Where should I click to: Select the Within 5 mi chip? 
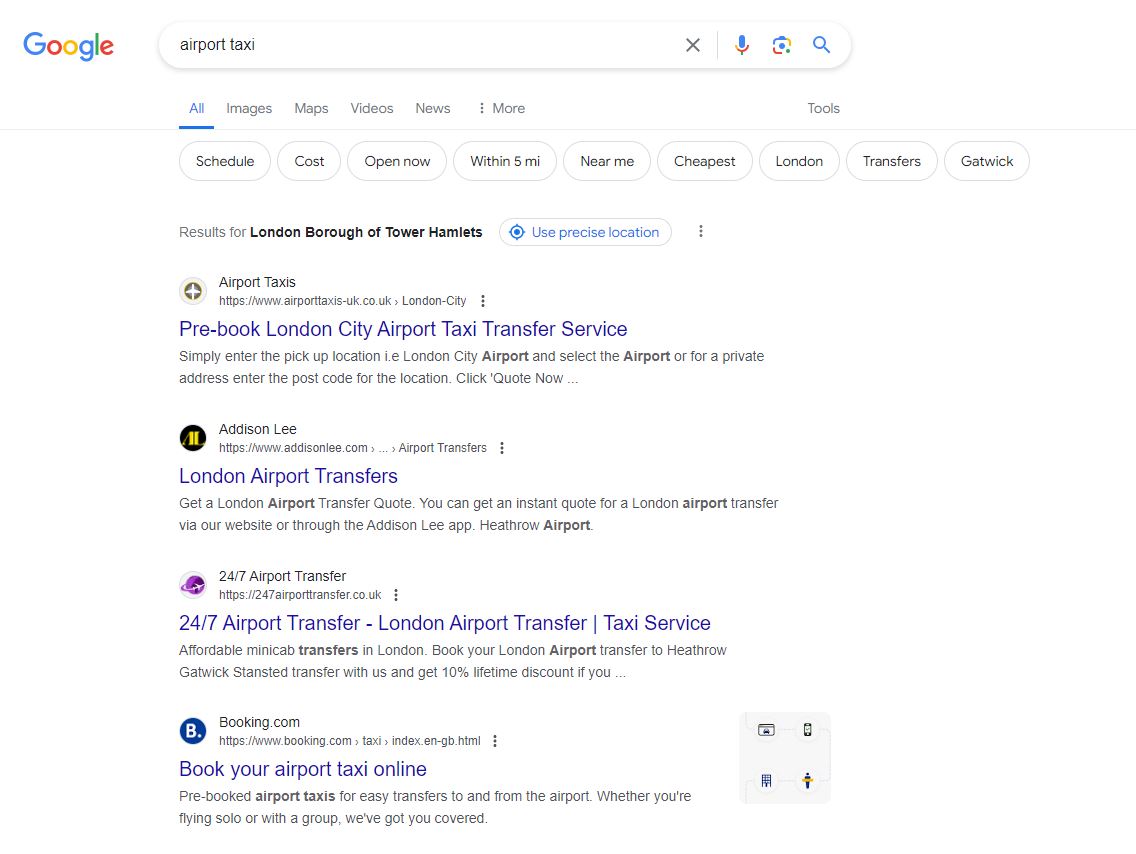(x=505, y=162)
